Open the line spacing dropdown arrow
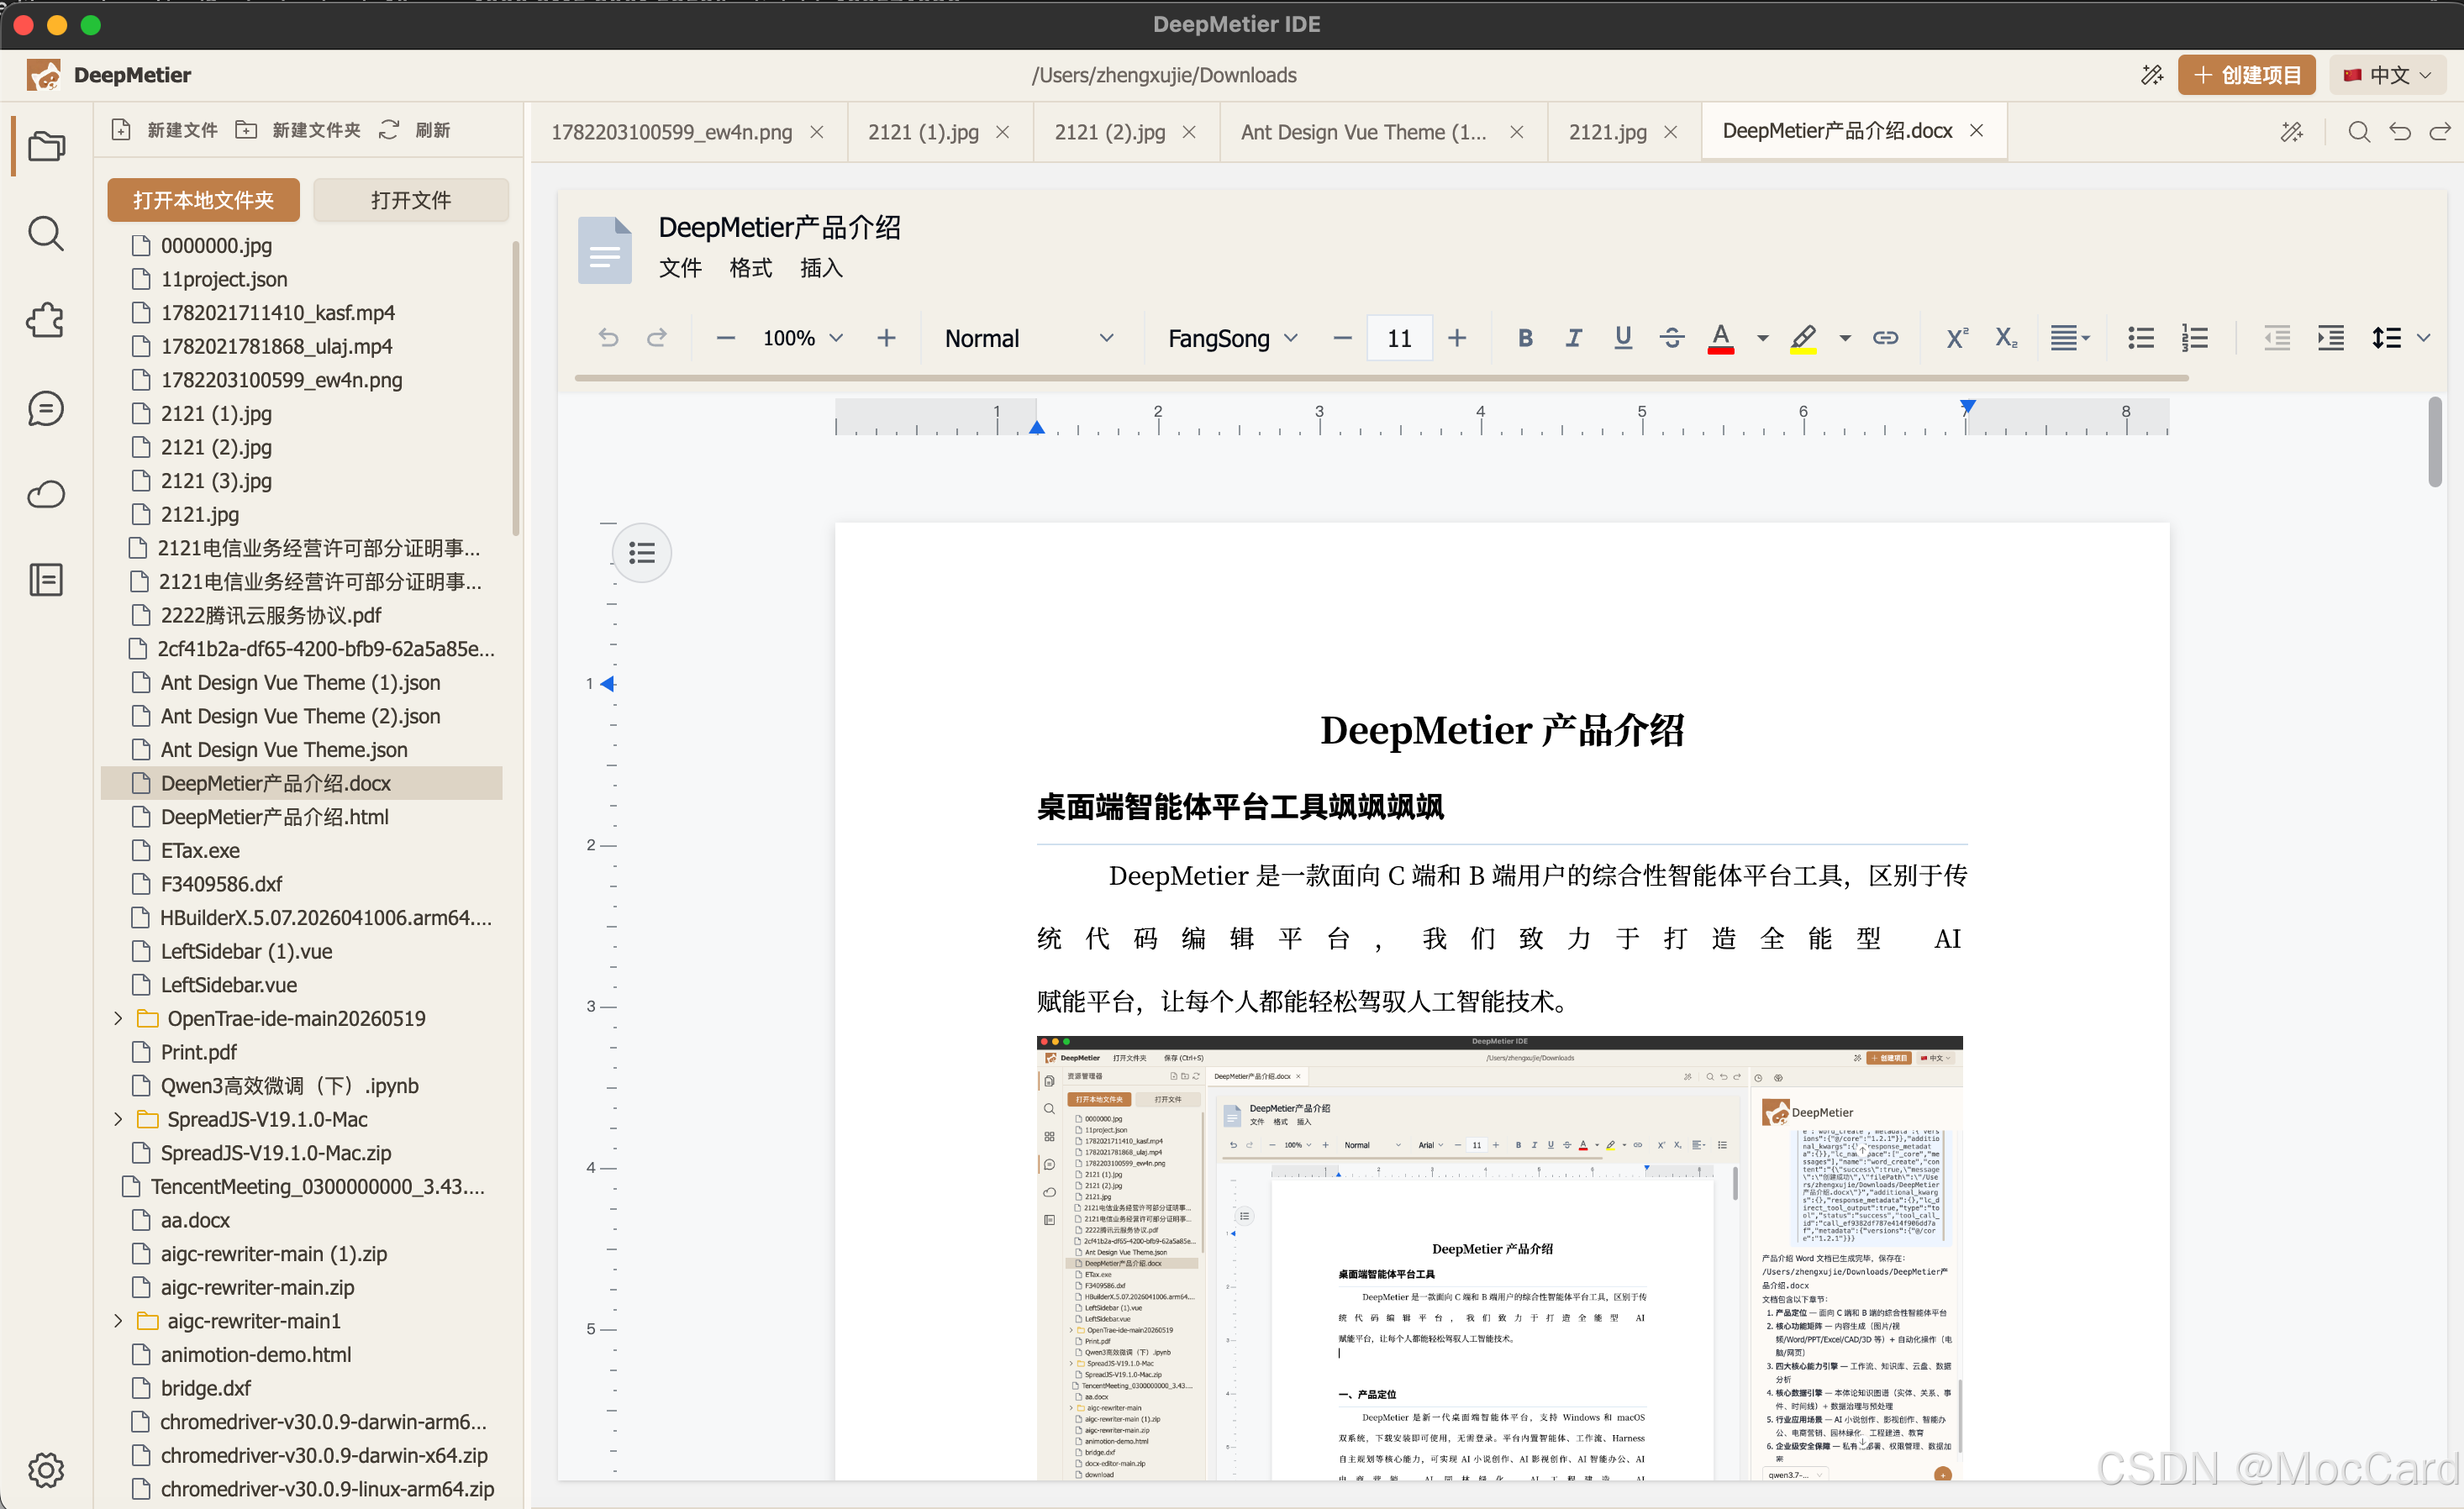The image size is (2464, 1509). click(x=2424, y=338)
